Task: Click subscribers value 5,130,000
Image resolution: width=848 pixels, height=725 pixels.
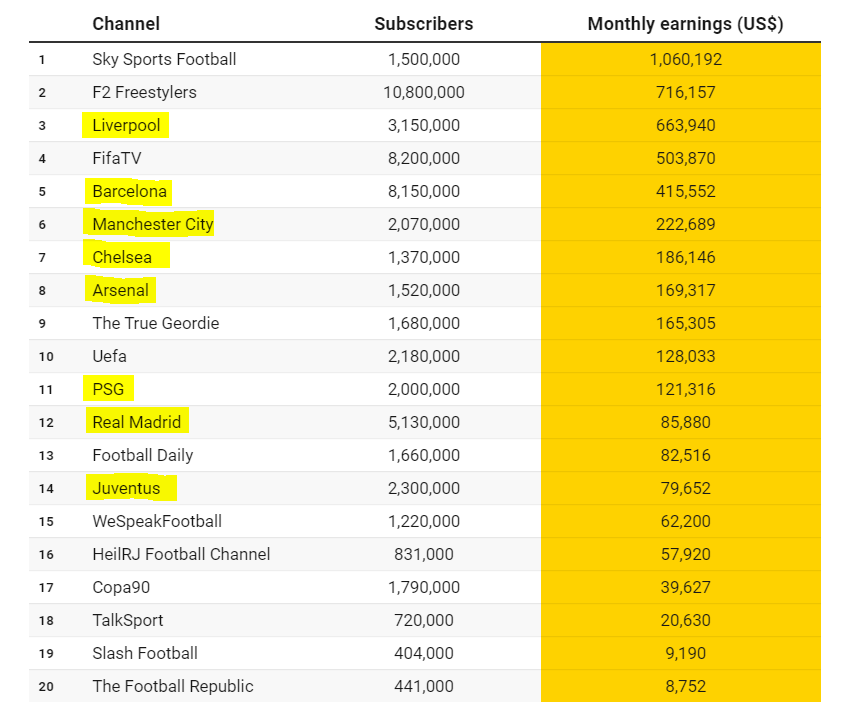Action: (x=423, y=422)
